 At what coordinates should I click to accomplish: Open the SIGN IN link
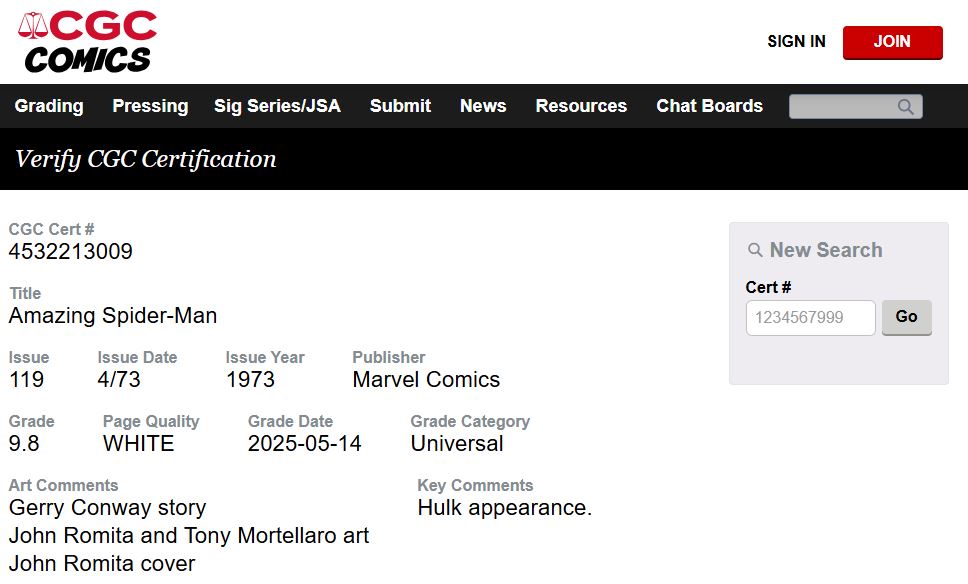(x=796, y=42)
